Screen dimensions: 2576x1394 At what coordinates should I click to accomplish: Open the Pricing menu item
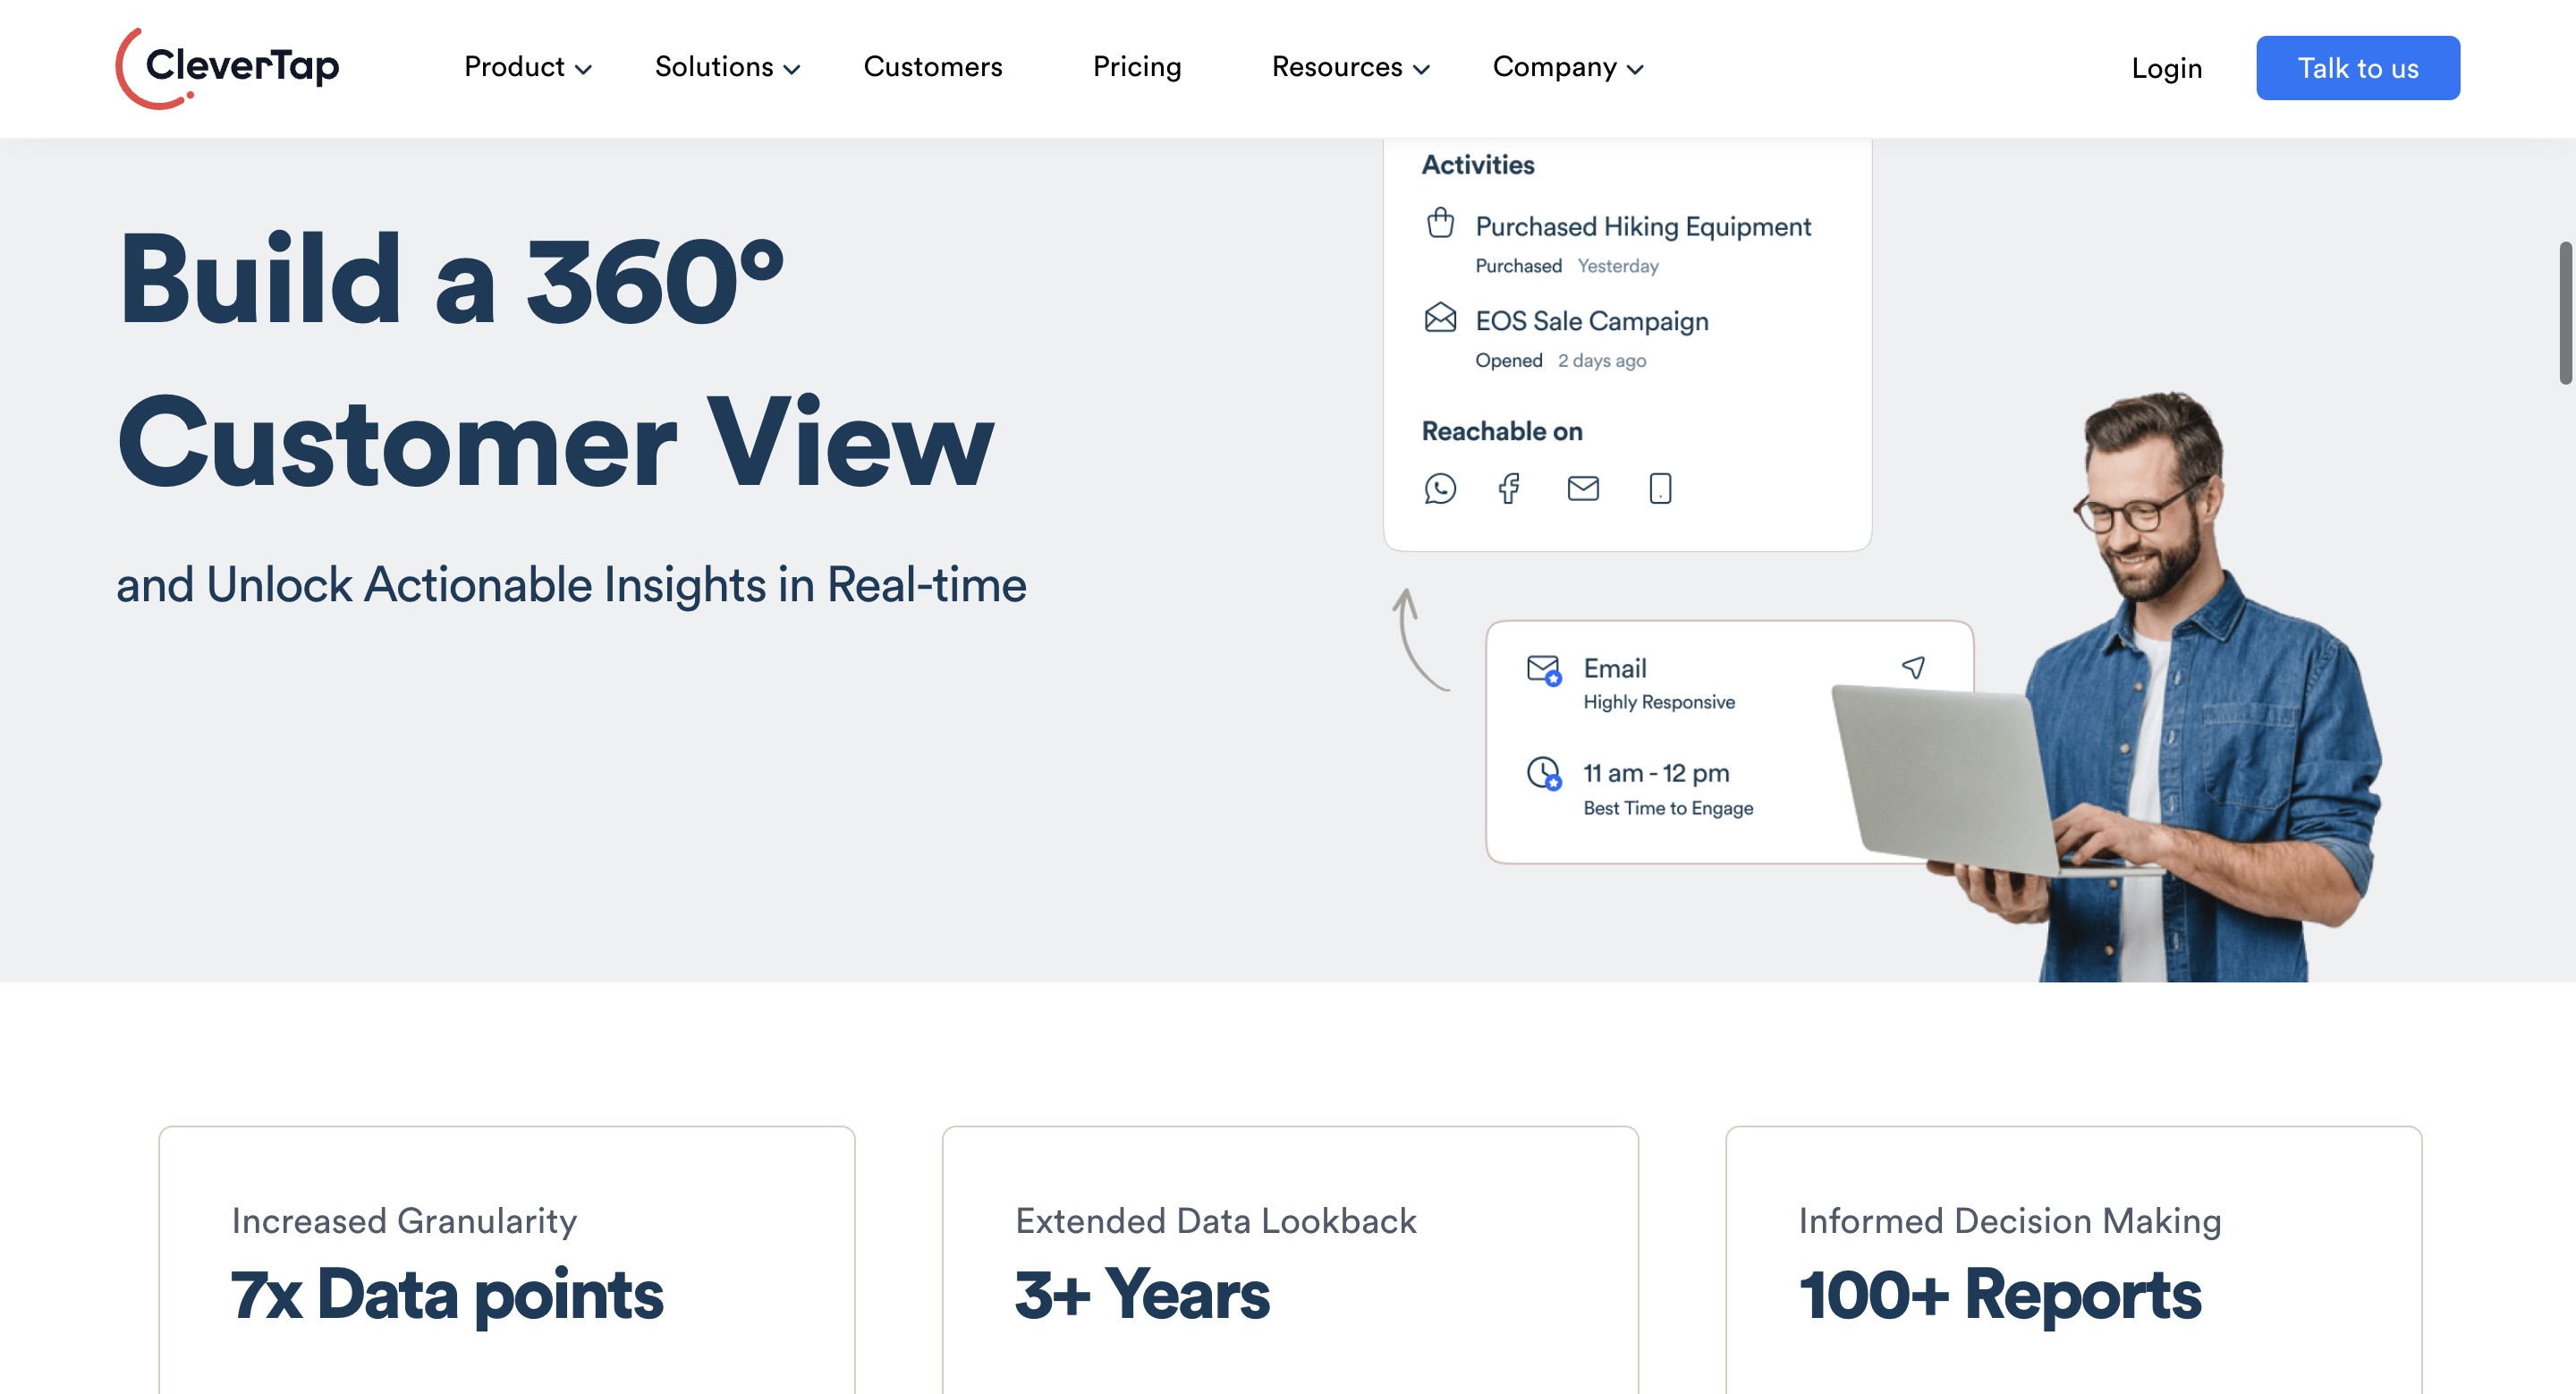tap(1136, 67)
